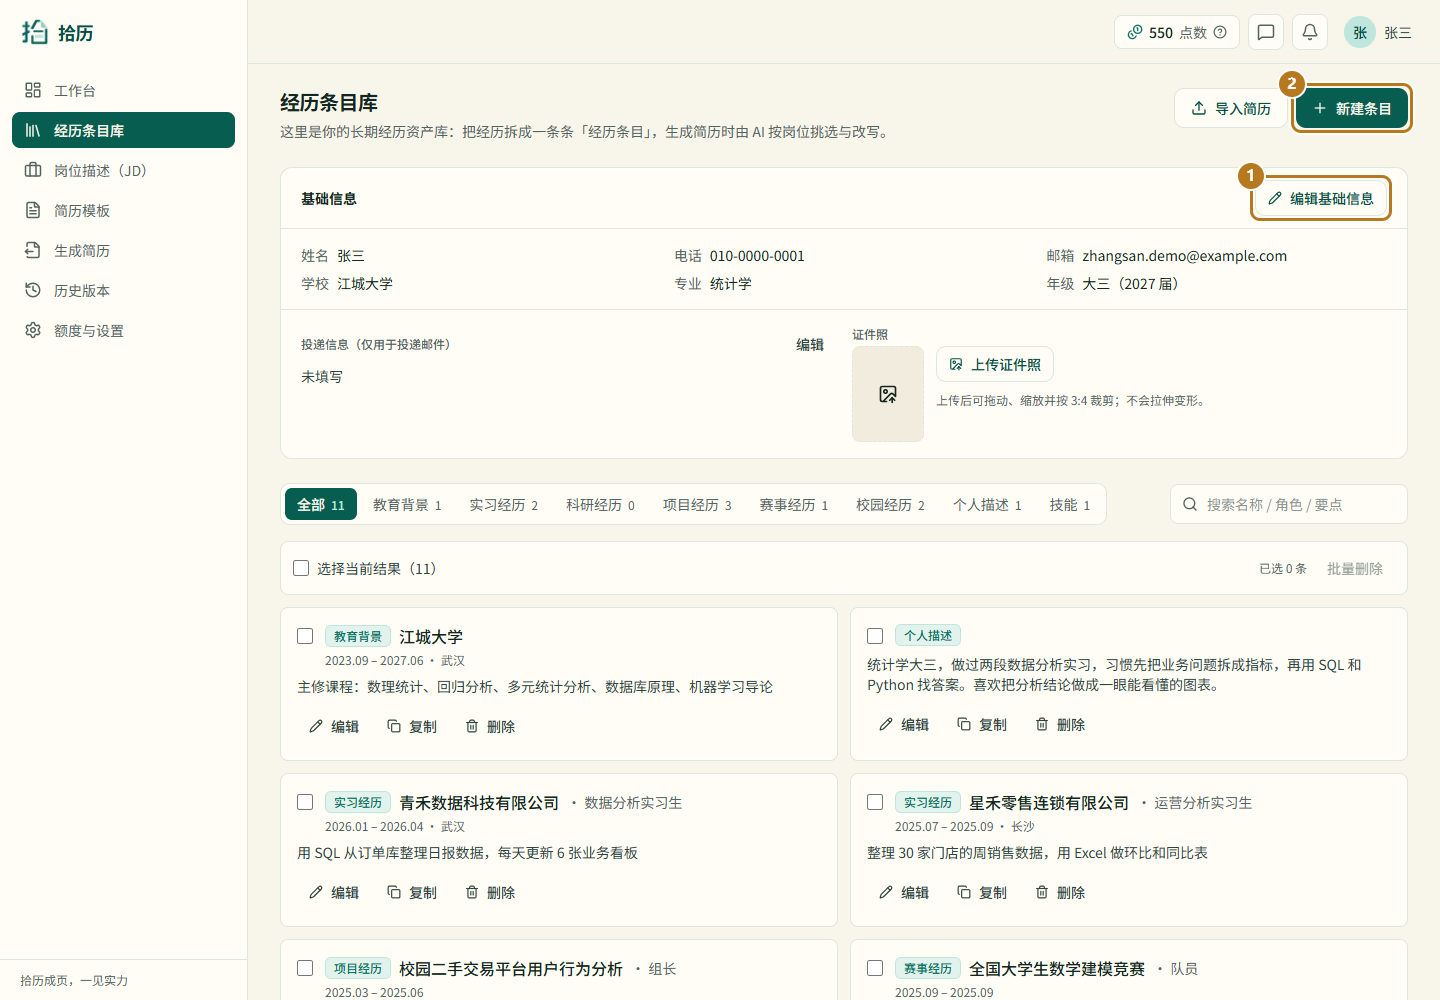Click the 拾历 logo icon
This screenshot has height=1000, width=1440.
[x=35, y=32]
